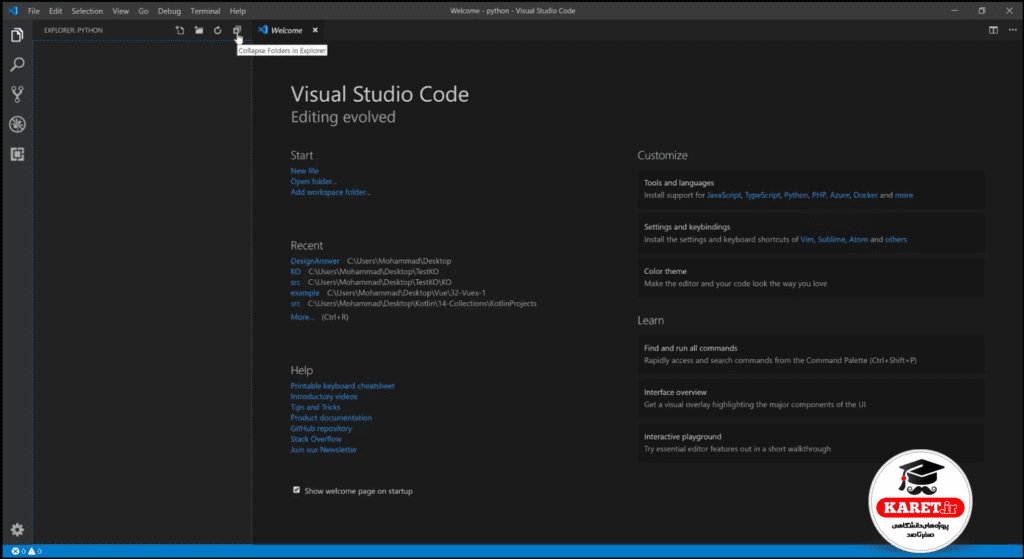The image size is (1024, 559).
Task: Click the errors count in status bar
Action: tap(18, 551)
